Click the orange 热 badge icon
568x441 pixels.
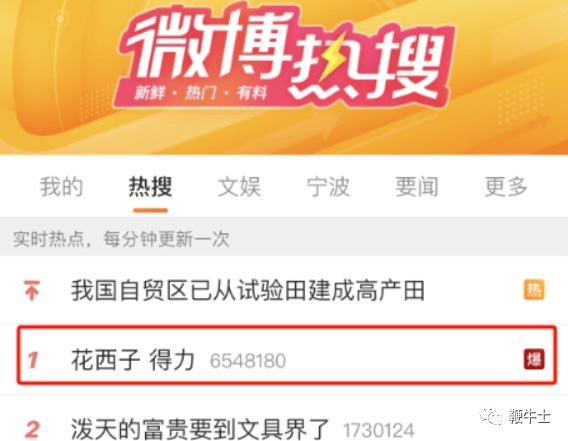click(534, 290)
